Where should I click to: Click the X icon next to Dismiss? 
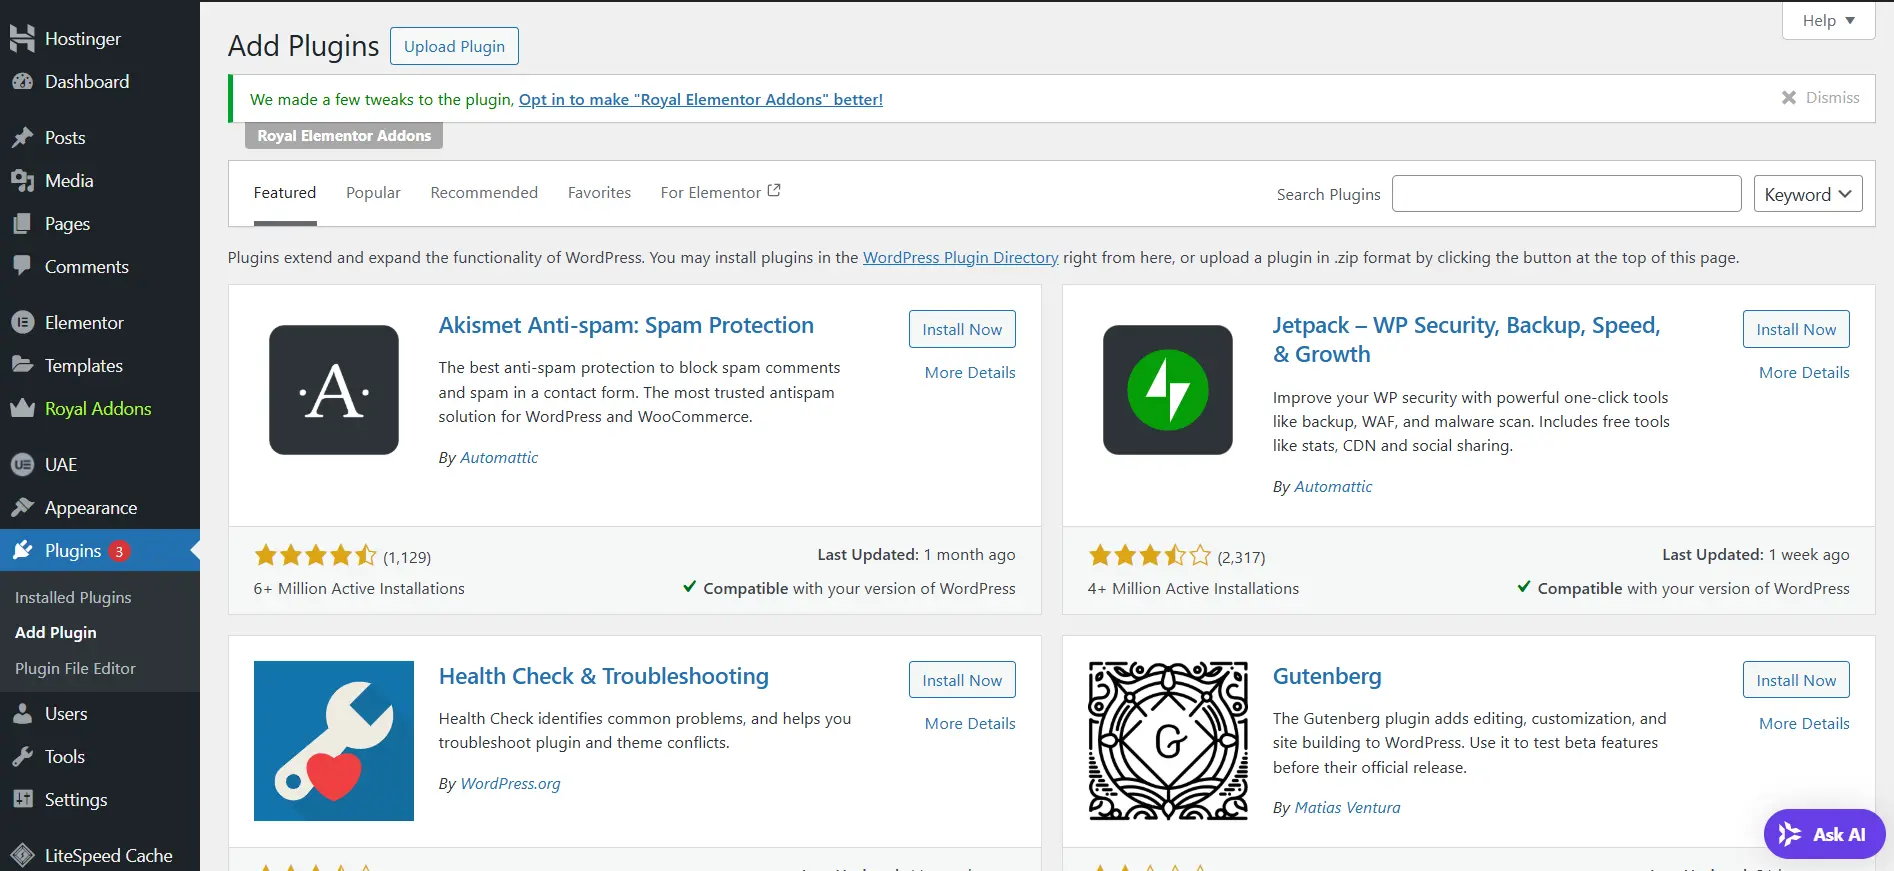coord(1789,98)
